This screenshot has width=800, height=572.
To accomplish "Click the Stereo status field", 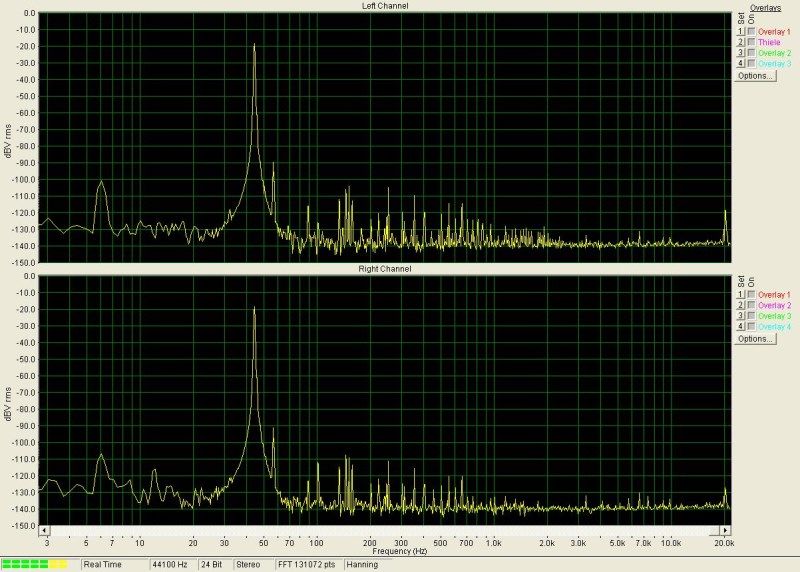I will [x=253, y=565].
